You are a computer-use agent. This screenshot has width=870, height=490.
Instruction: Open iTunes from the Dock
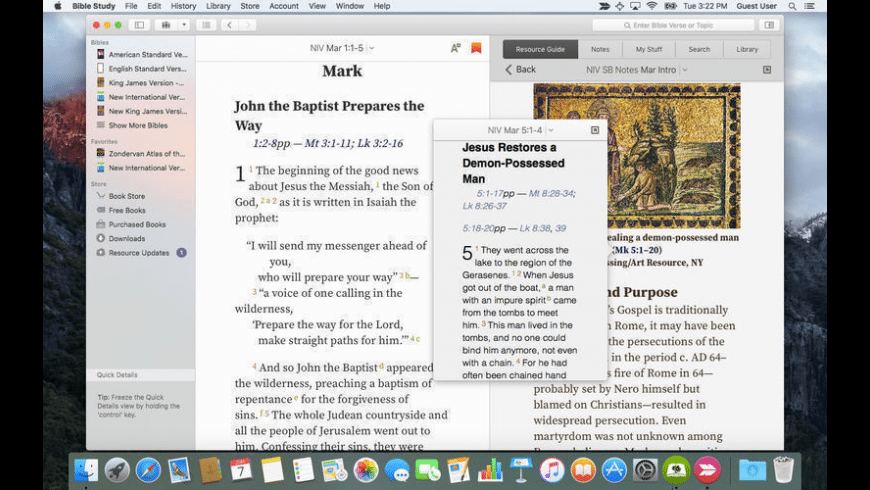click(x=552, y=471)
